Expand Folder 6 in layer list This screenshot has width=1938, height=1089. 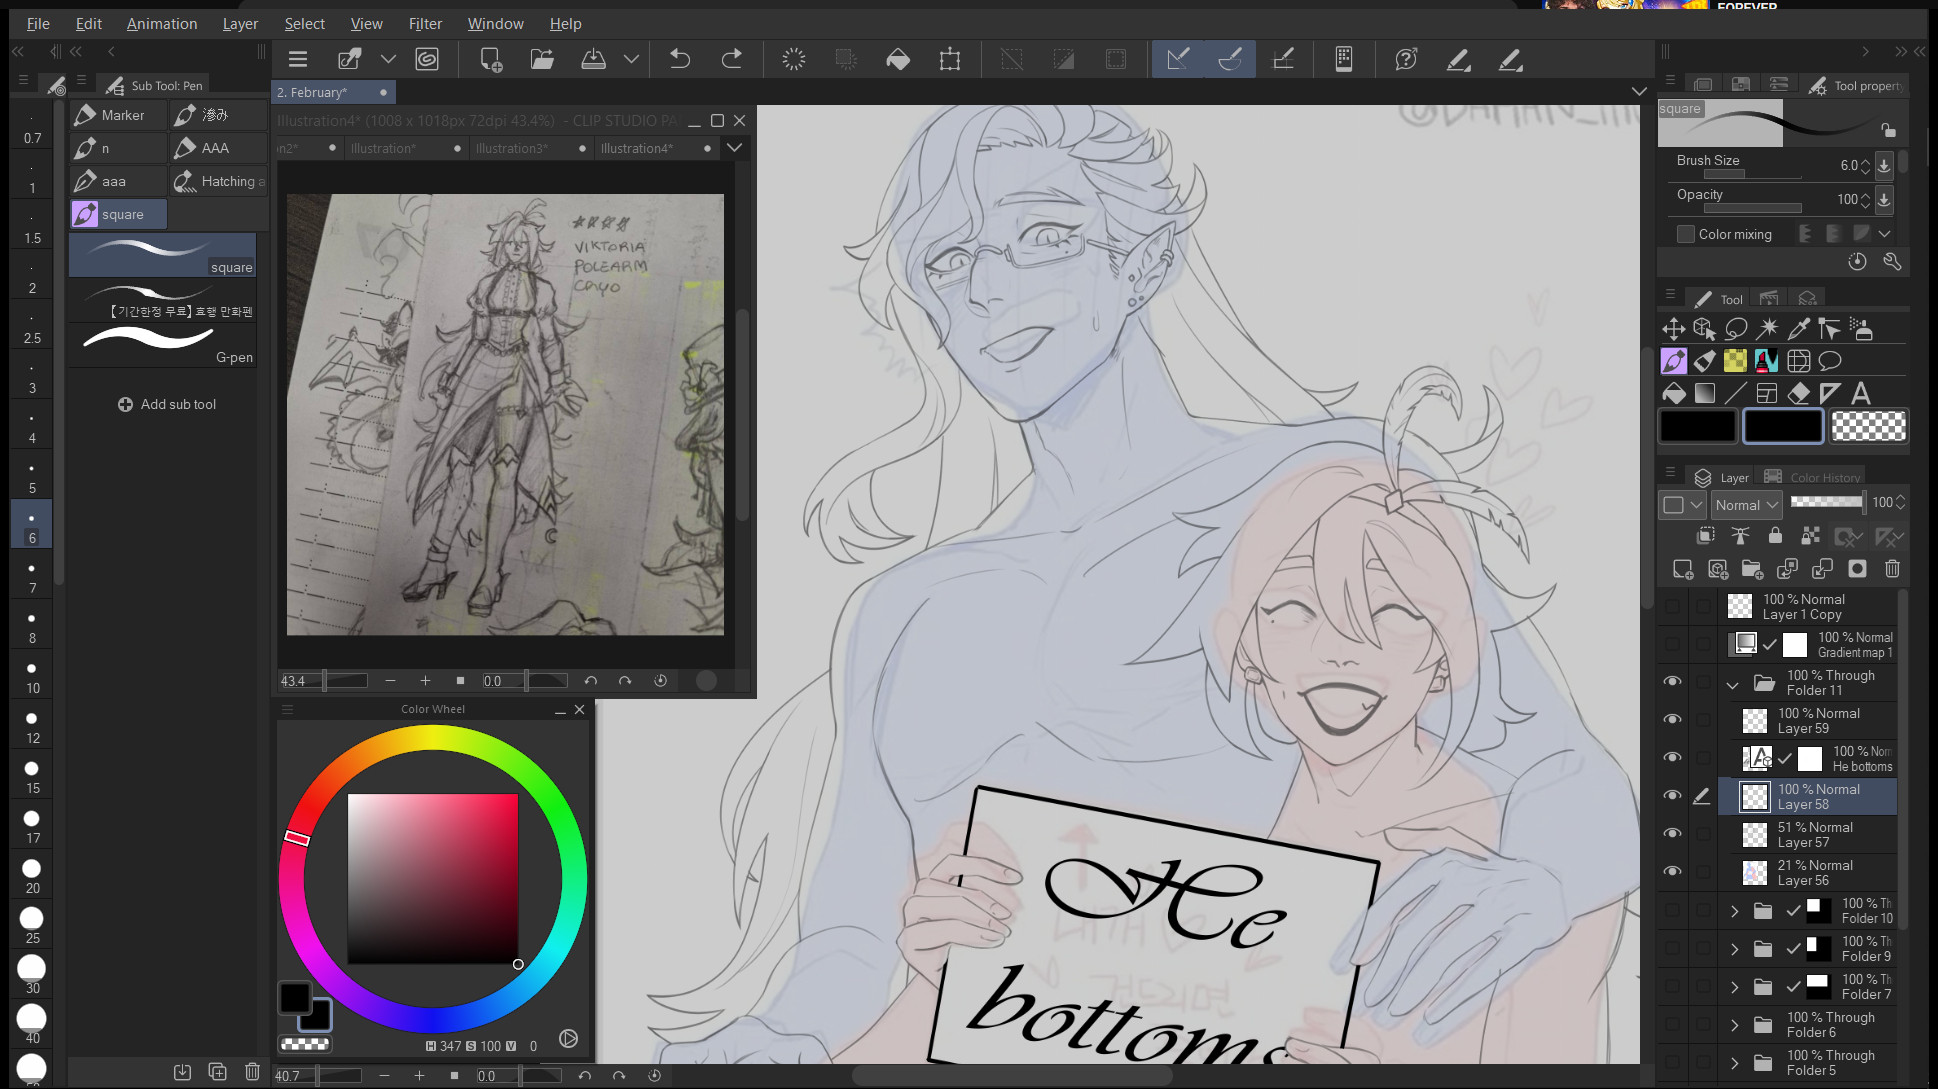click(x=1735, y=1025)
